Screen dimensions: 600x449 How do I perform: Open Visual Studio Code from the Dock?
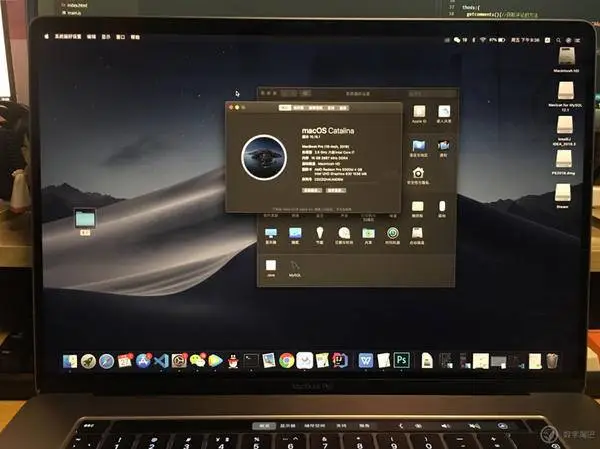pos(161,361)
